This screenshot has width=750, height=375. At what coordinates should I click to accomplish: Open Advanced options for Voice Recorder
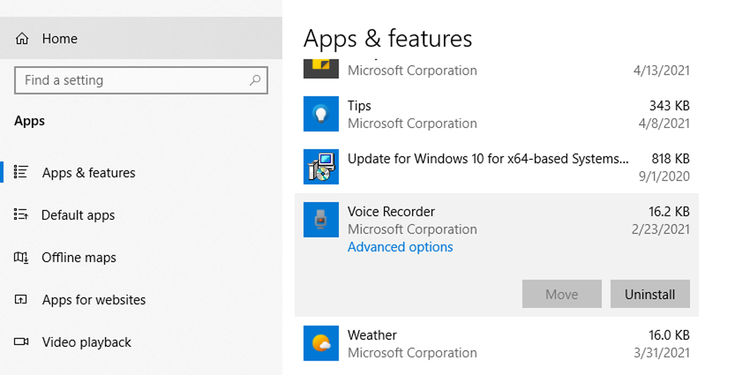[x=400, y=247]
